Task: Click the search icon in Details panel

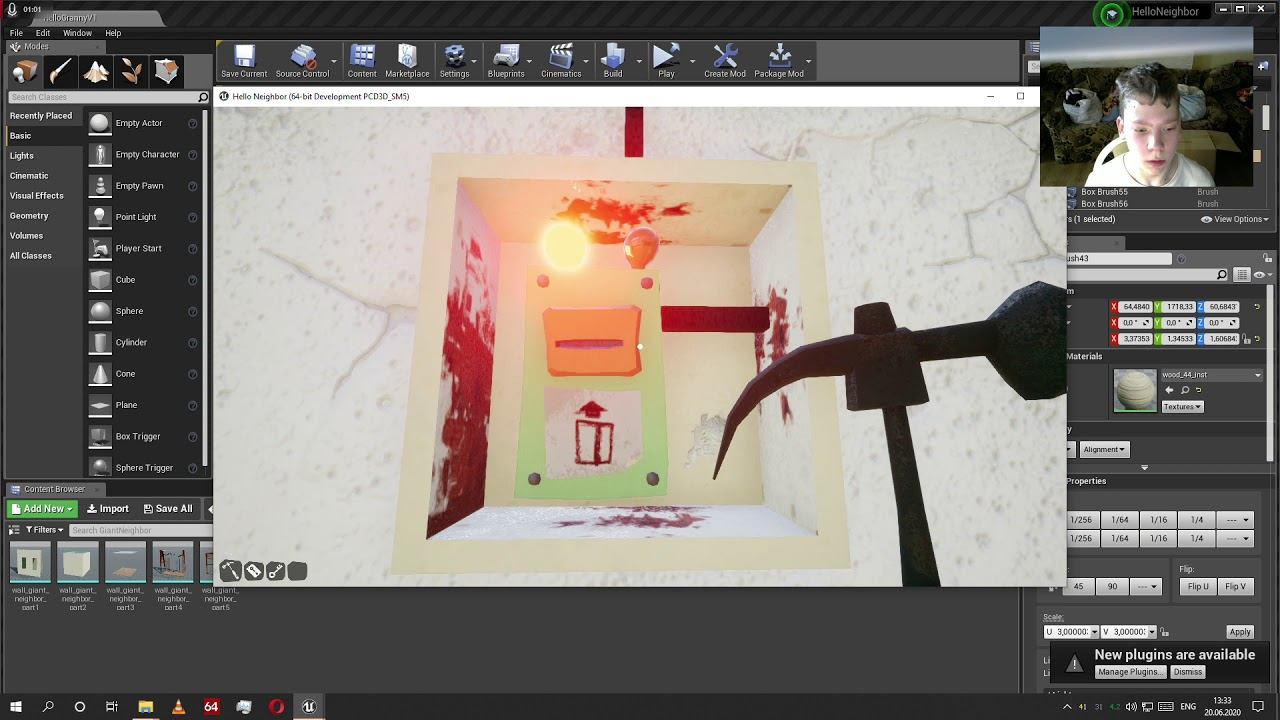Action: tap(1222, 275)
